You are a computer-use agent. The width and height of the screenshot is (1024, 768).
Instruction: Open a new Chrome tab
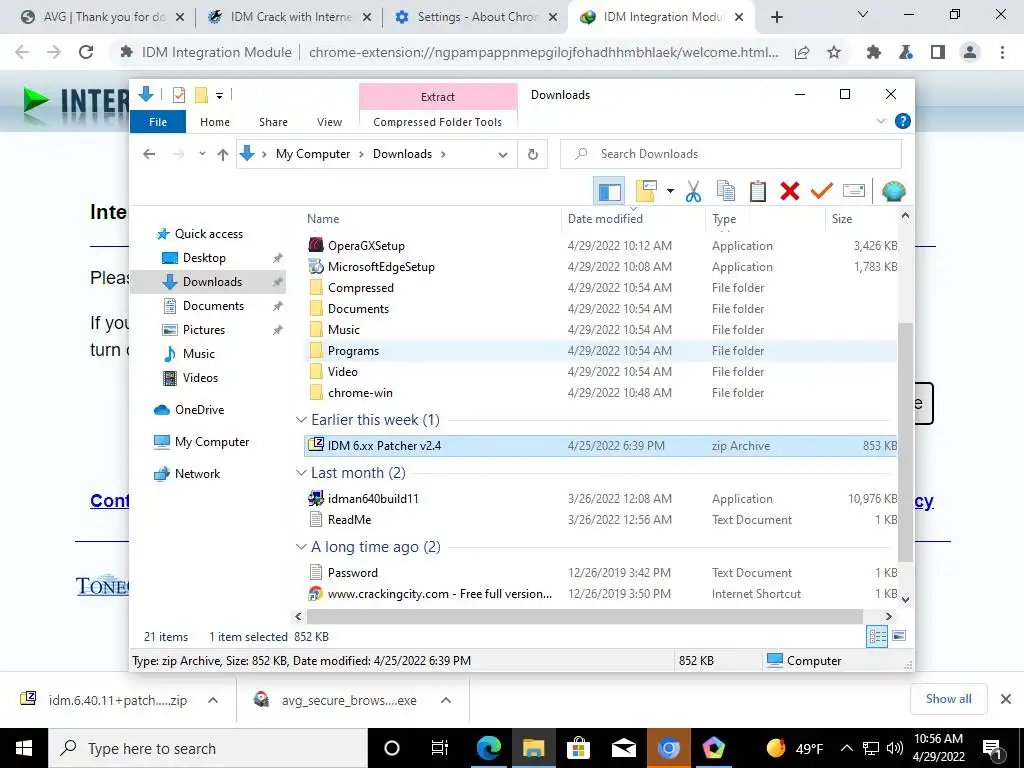776,17
